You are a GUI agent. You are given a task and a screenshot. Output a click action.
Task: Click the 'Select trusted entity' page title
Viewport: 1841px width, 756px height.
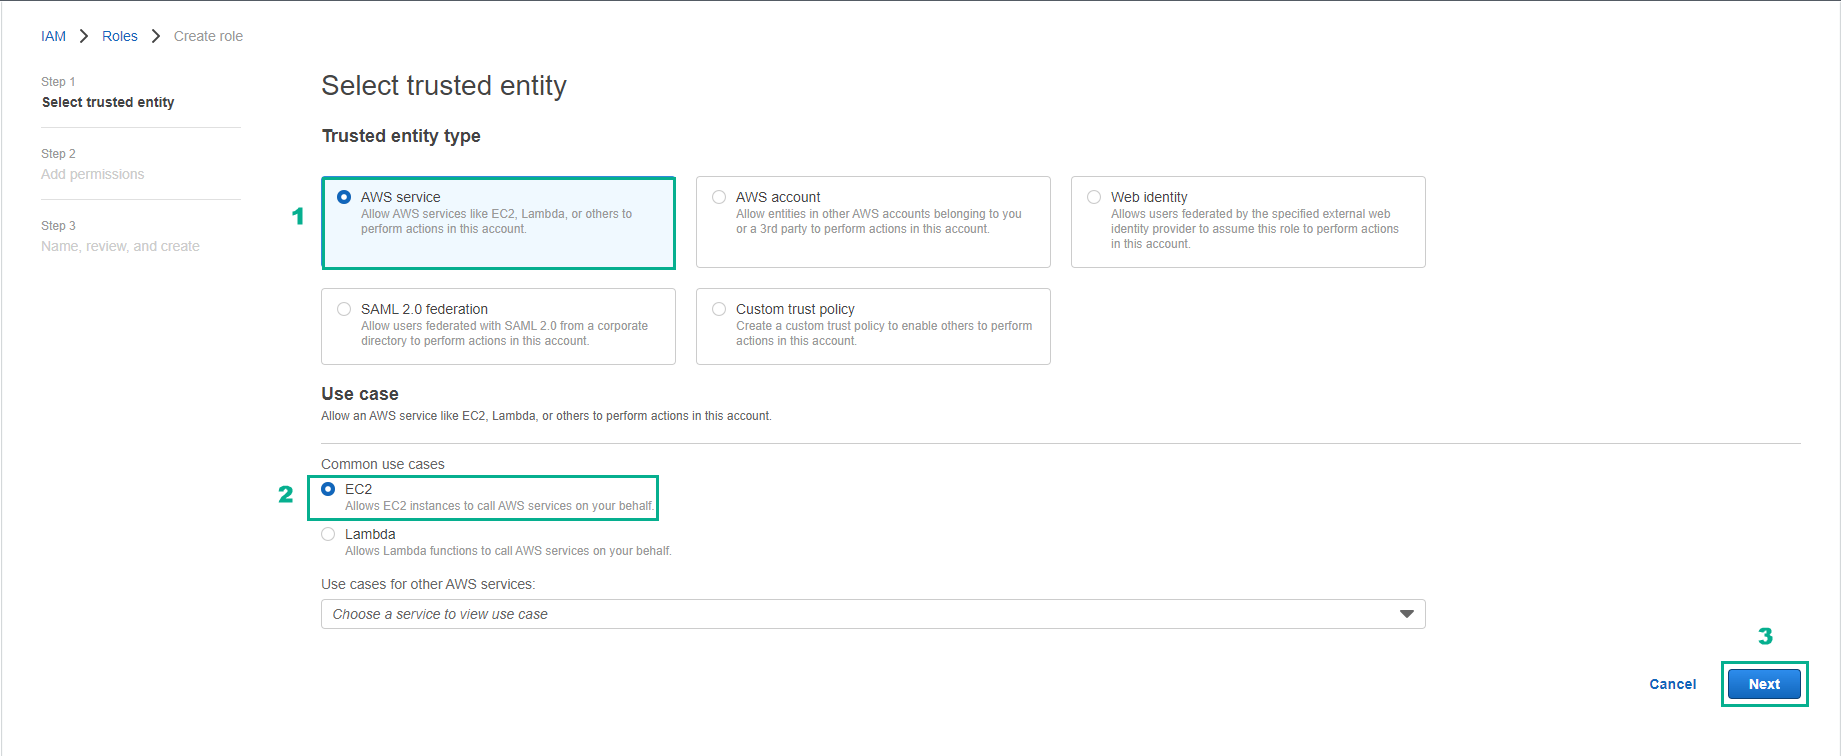point(444,86)
